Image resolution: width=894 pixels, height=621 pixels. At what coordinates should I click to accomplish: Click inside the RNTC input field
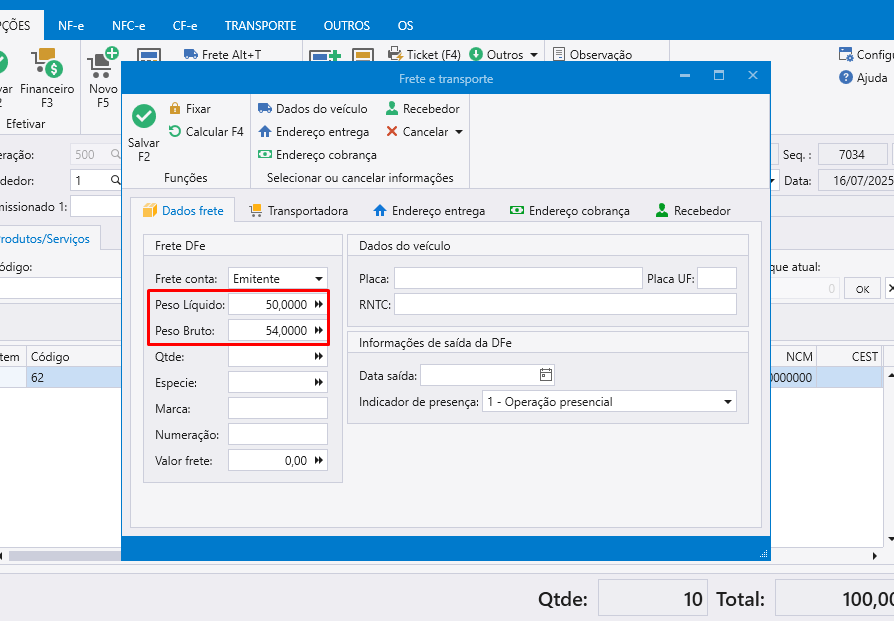[565, 304]
